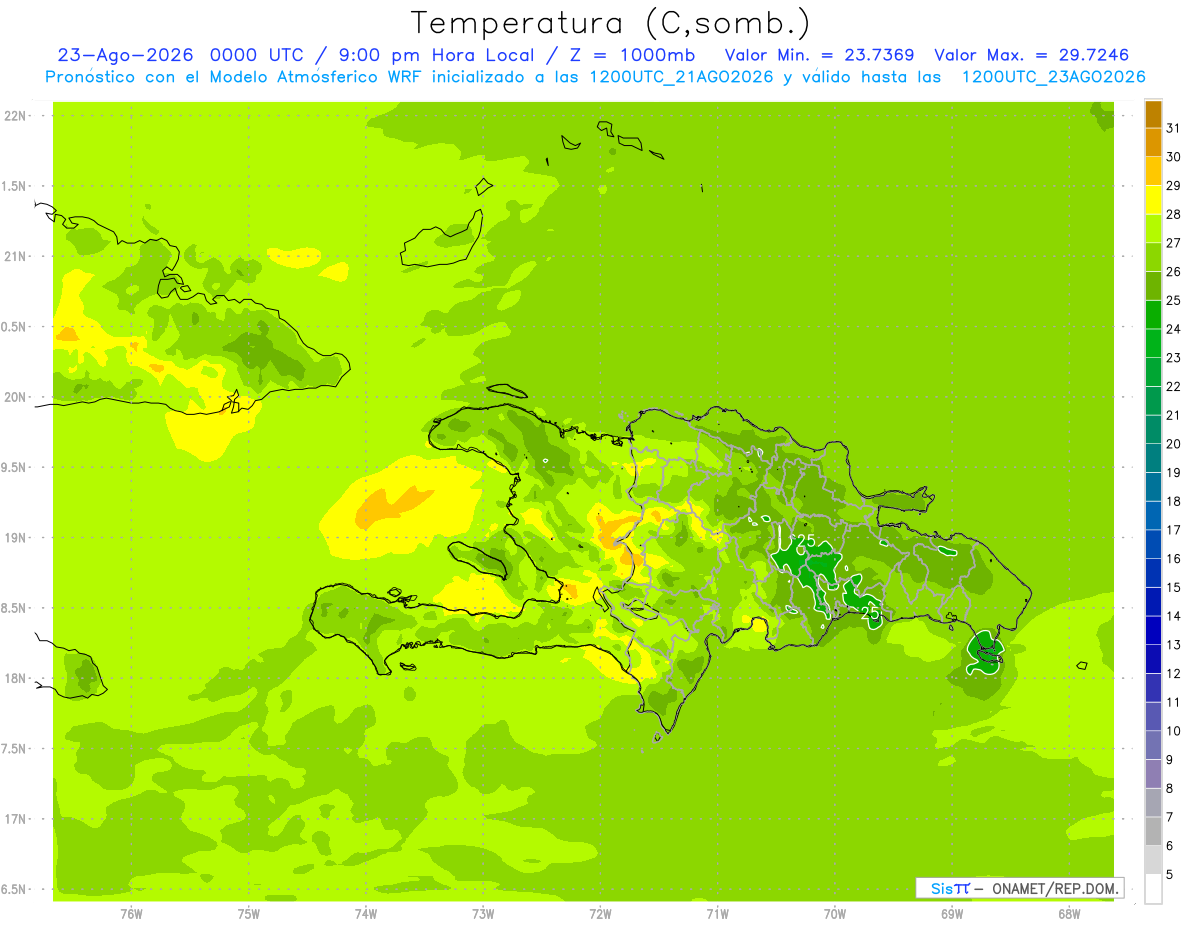1200x927 pixels.
Task: Click the 'SisTT – ONAMET/REP.DOM.' credit label
Action: pyautogui.click(x=1019, y=888)
